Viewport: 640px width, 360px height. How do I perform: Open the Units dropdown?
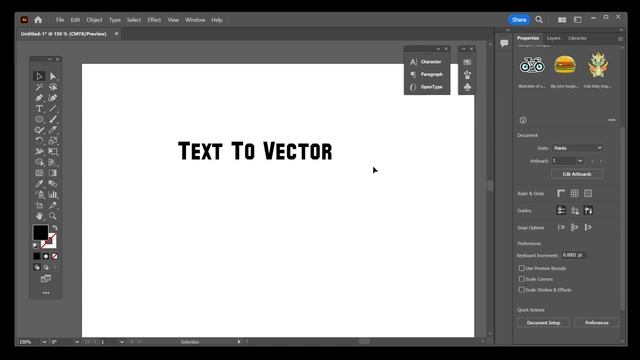coord(578,148)
